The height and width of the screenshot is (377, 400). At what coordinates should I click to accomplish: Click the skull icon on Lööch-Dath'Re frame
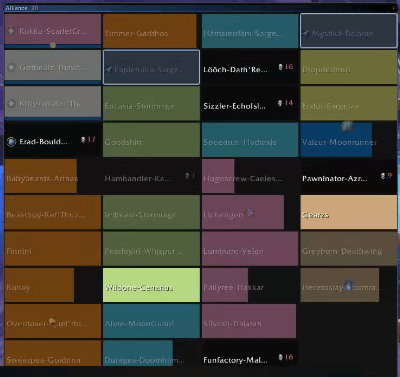(x=281, y=67)
